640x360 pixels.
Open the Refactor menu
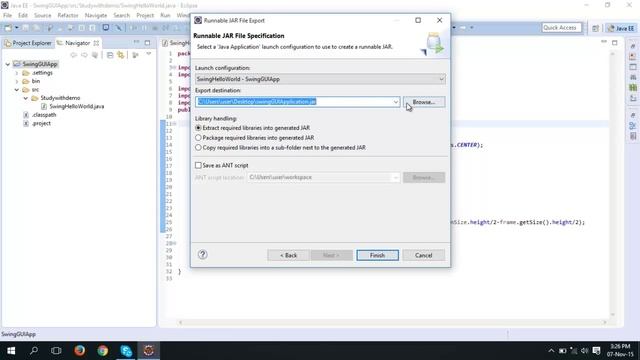point(68,16)
